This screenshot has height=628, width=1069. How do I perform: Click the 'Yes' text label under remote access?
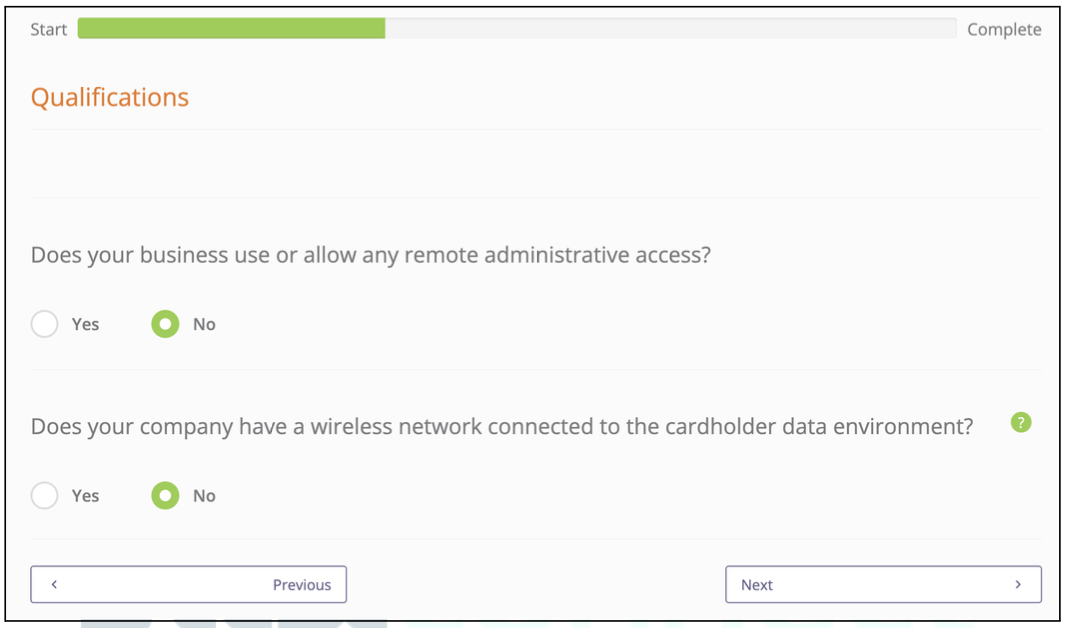[85, 324]
